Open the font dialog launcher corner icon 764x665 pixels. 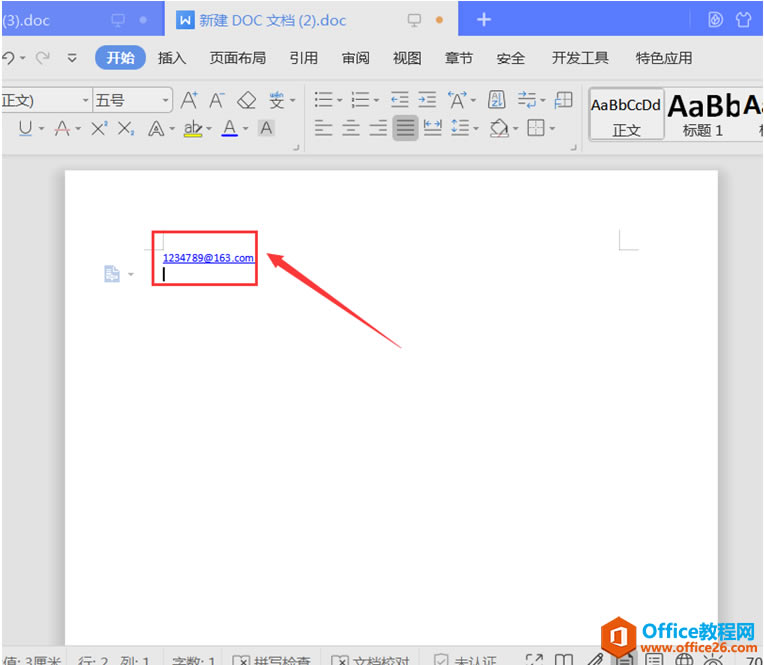[x=296, y=148]
